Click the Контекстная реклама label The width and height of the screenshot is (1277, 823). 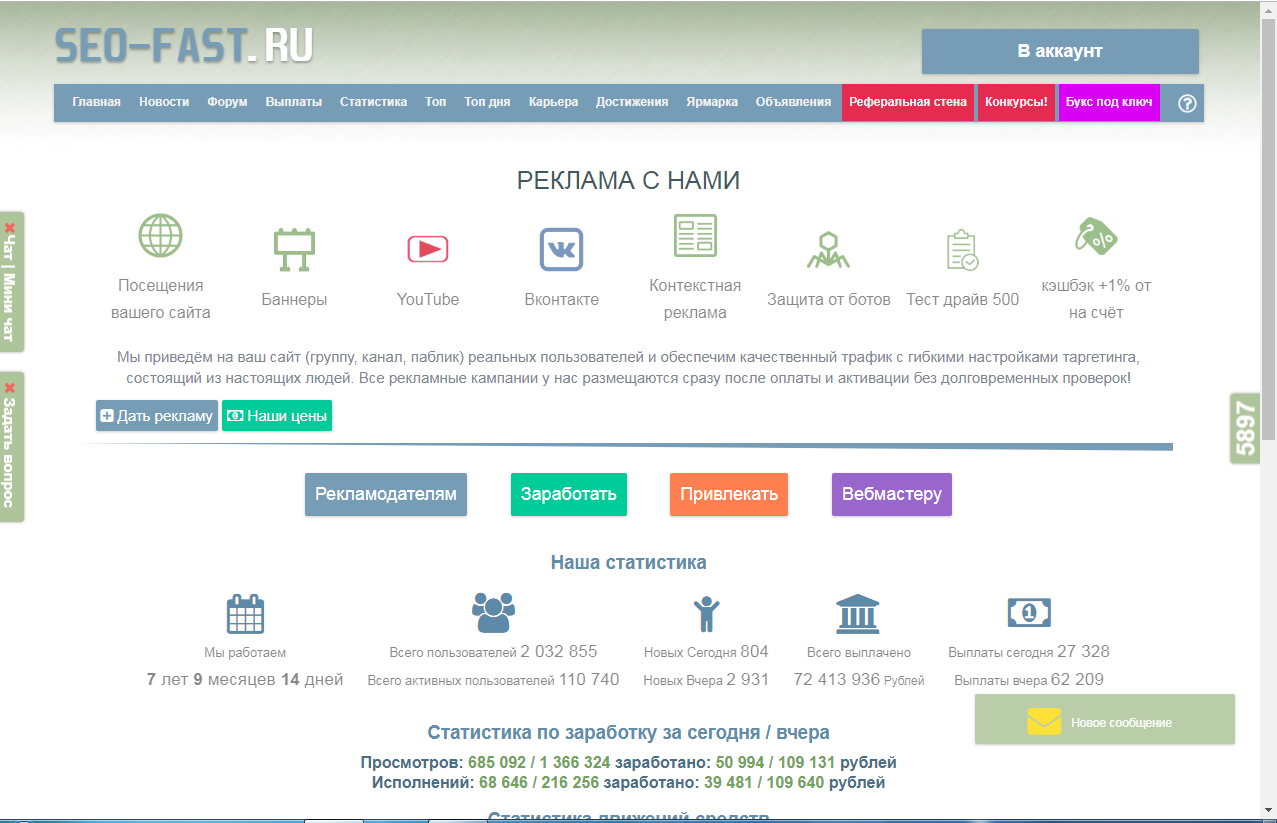(x=695, y=299)
